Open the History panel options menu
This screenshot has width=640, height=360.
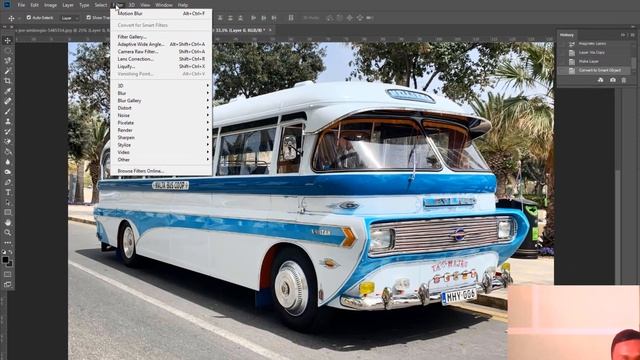632,35
